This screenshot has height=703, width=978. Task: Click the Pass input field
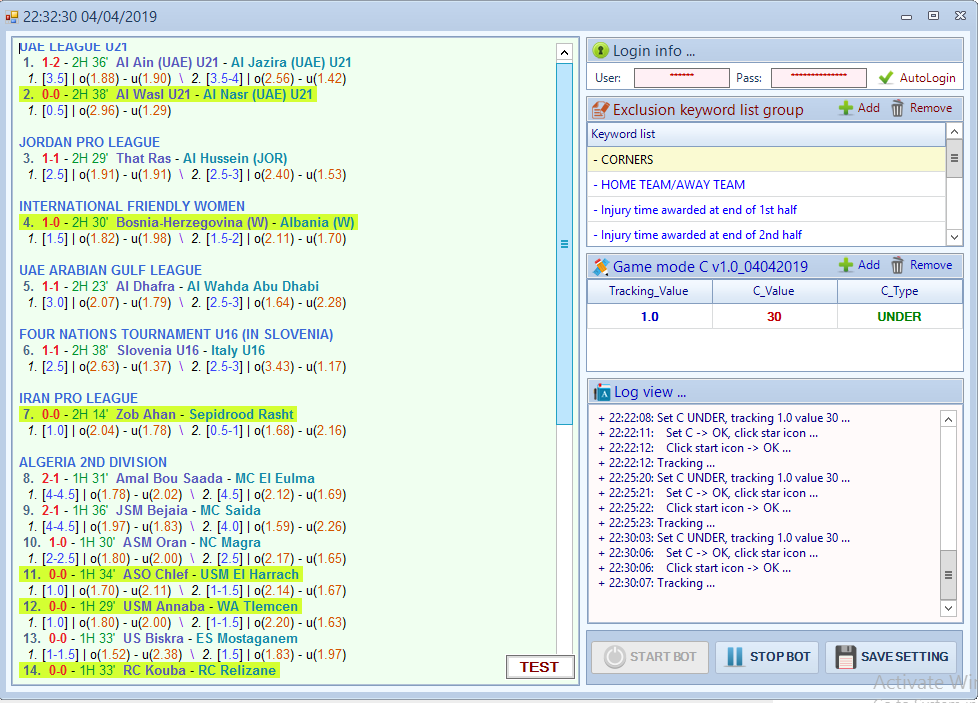click(x=818, y=78)
